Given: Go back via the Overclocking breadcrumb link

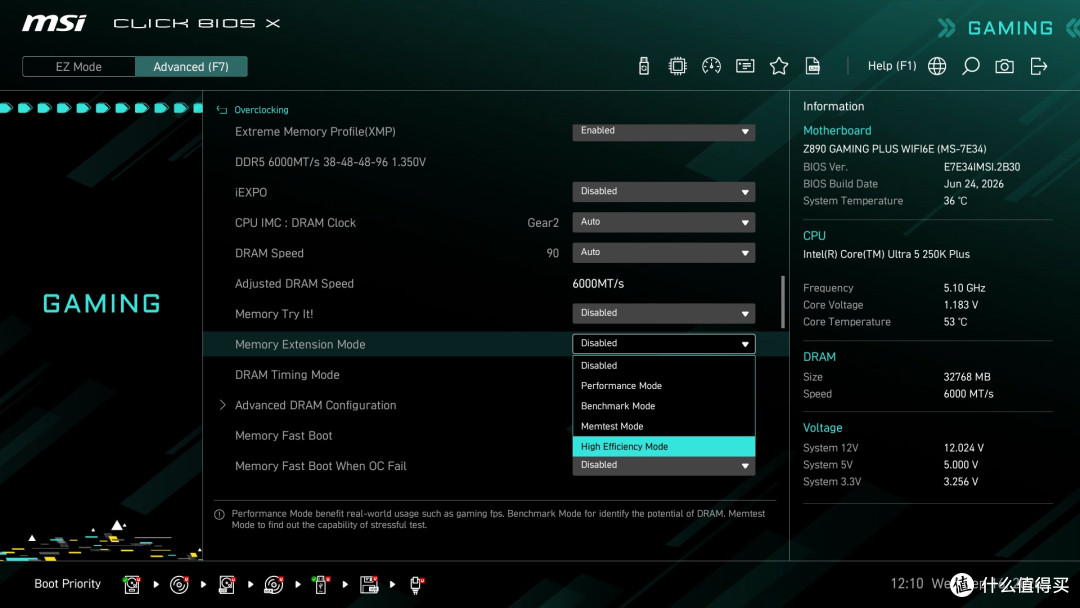Looking at the screenshot, I should pyautogui.click(x=261, y=110).
